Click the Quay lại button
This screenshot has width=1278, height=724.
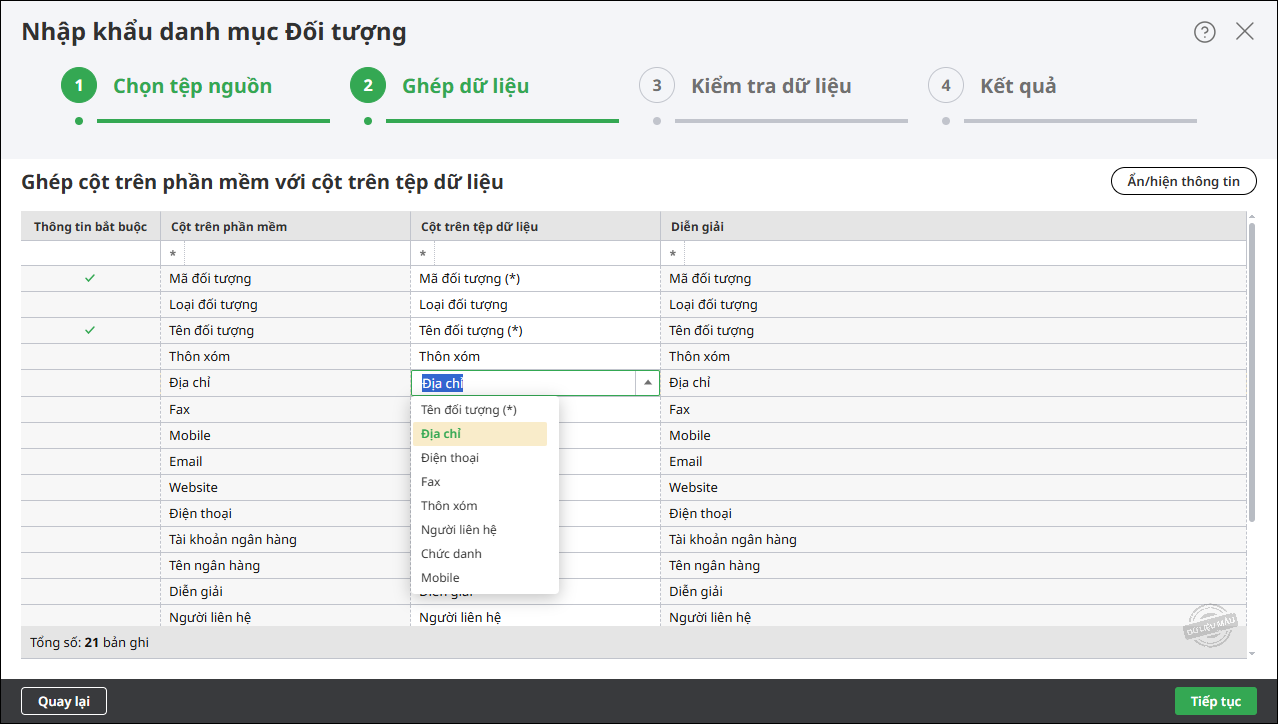pyautogui.click(x=64, y=701)
